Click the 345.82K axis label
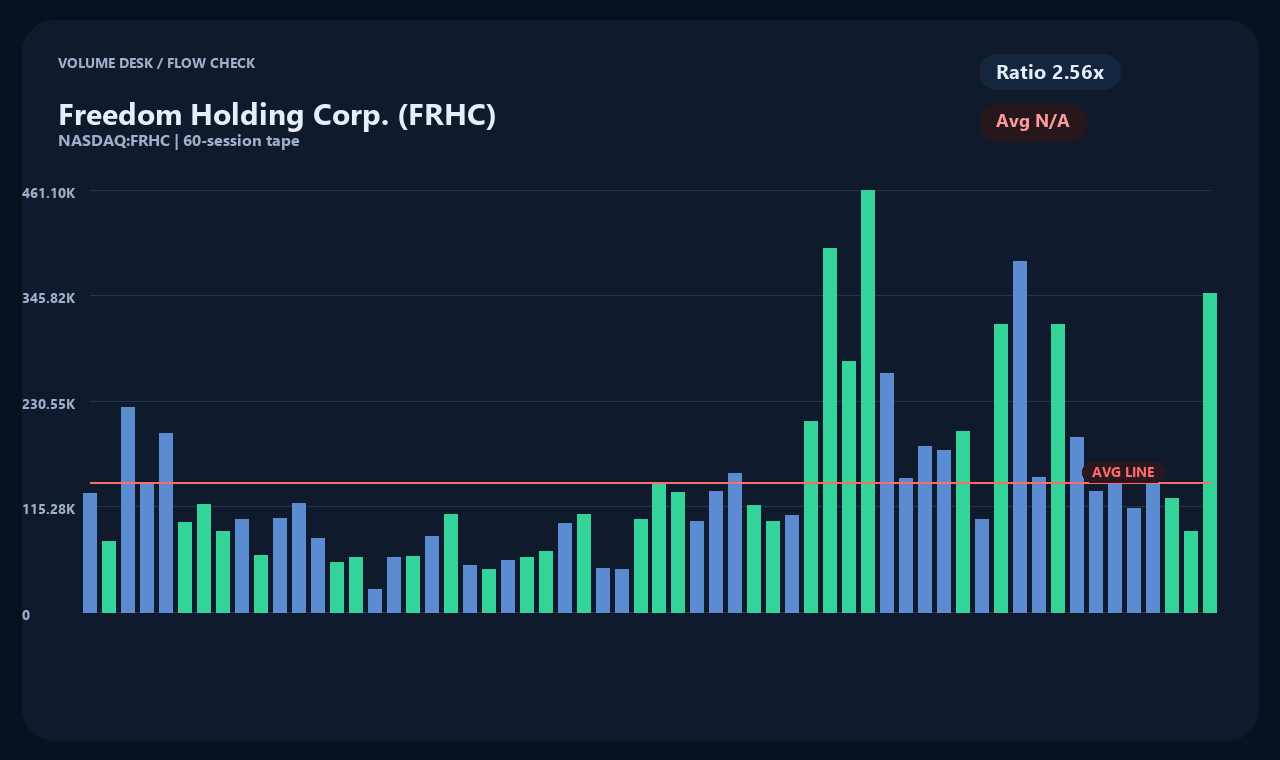 click(48, 298)
